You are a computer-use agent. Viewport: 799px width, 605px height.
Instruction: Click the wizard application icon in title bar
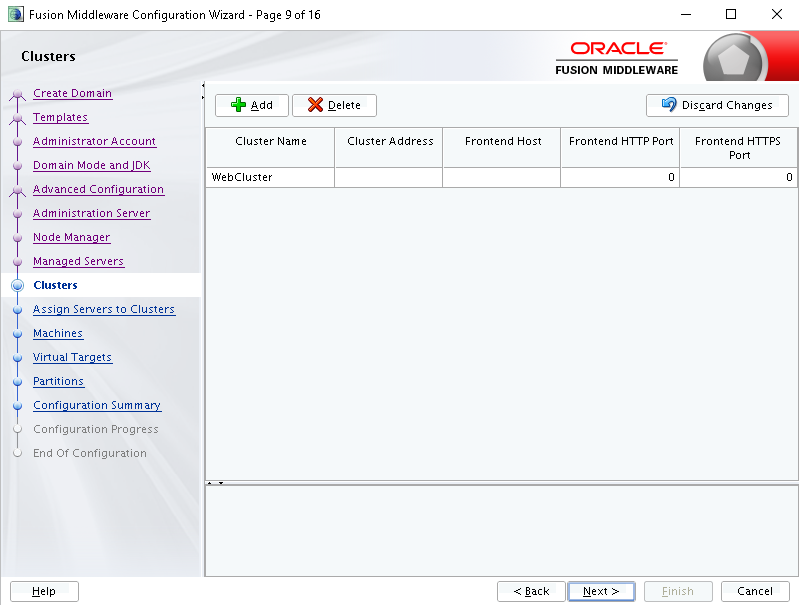click(x=16, y=14)
